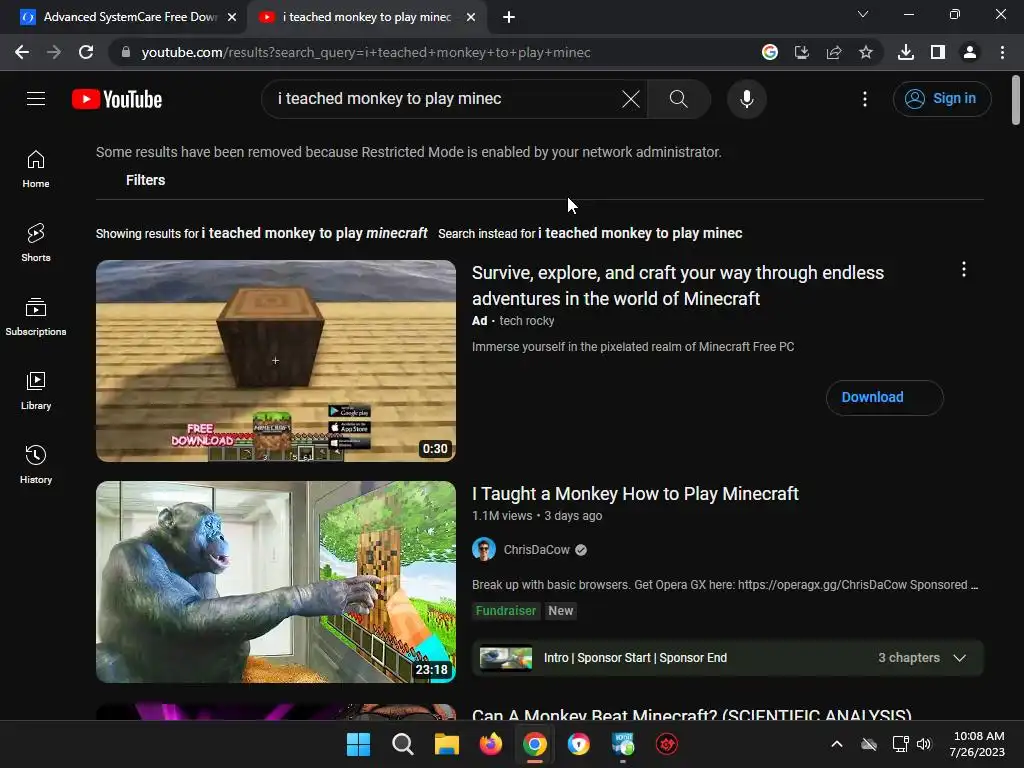Image resolution: width=1024 pixels, height=768 pixels.
Task: Open Shorts in sidebar
Action: [36, 242]
